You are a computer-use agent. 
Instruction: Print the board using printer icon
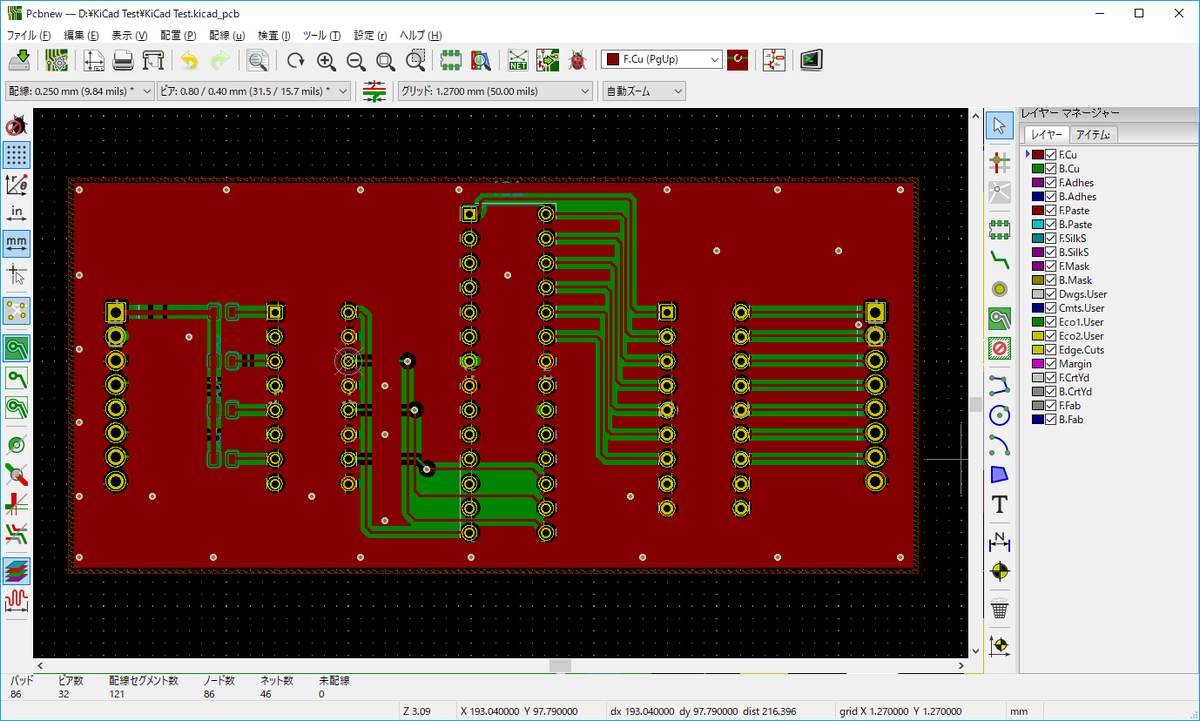123,60
